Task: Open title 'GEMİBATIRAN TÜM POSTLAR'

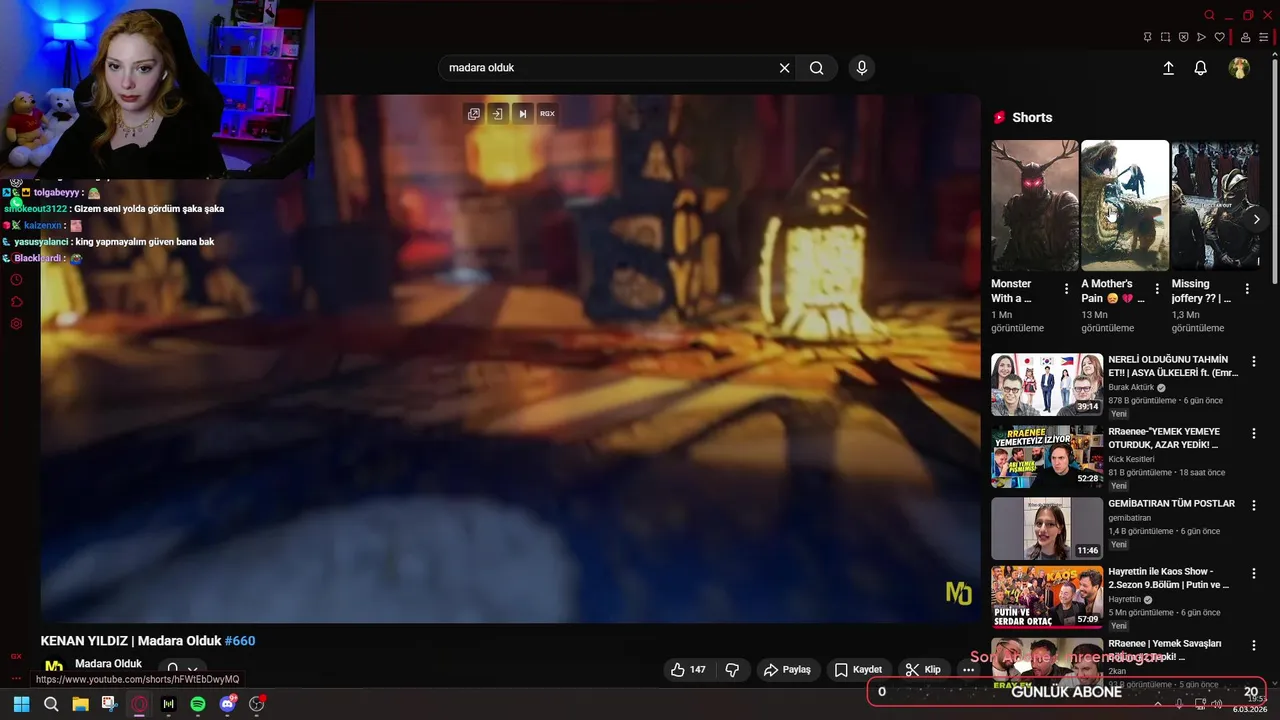Action: coord(1171,504)
